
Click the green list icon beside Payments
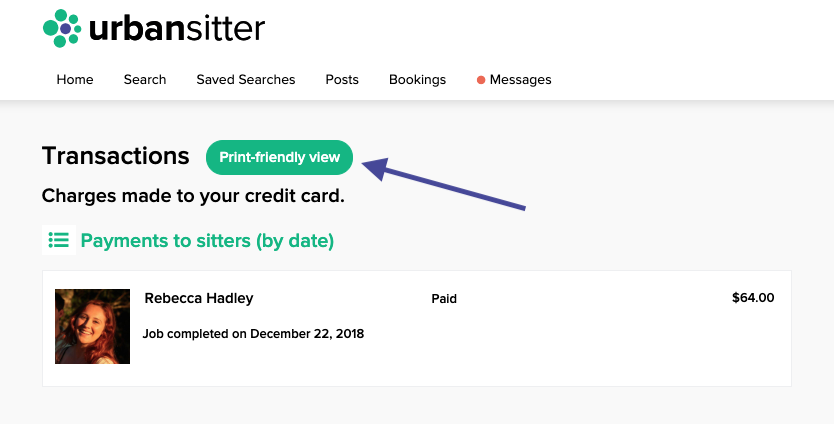[x=59, y=240]
